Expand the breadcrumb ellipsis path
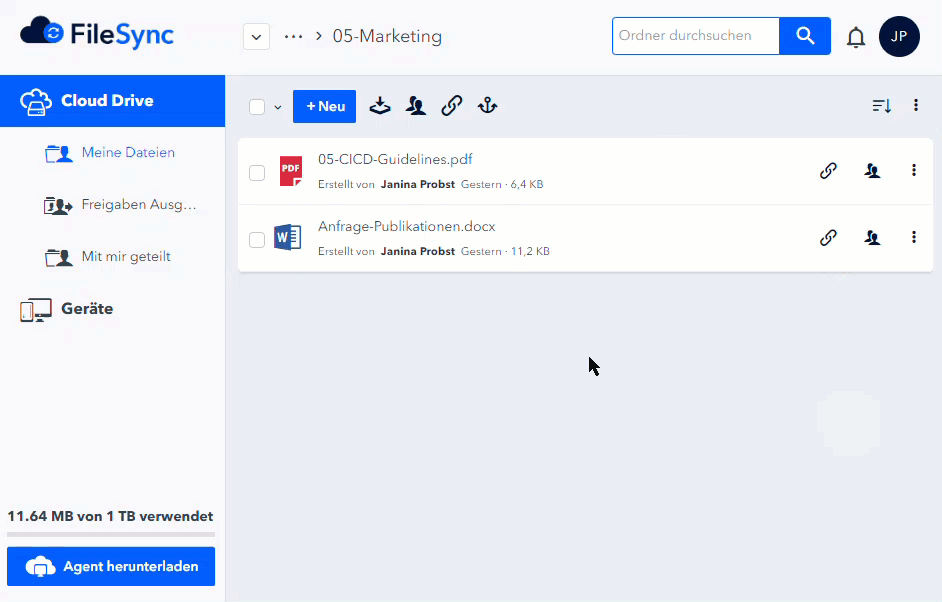942x602 pixels. coord(293,37)
